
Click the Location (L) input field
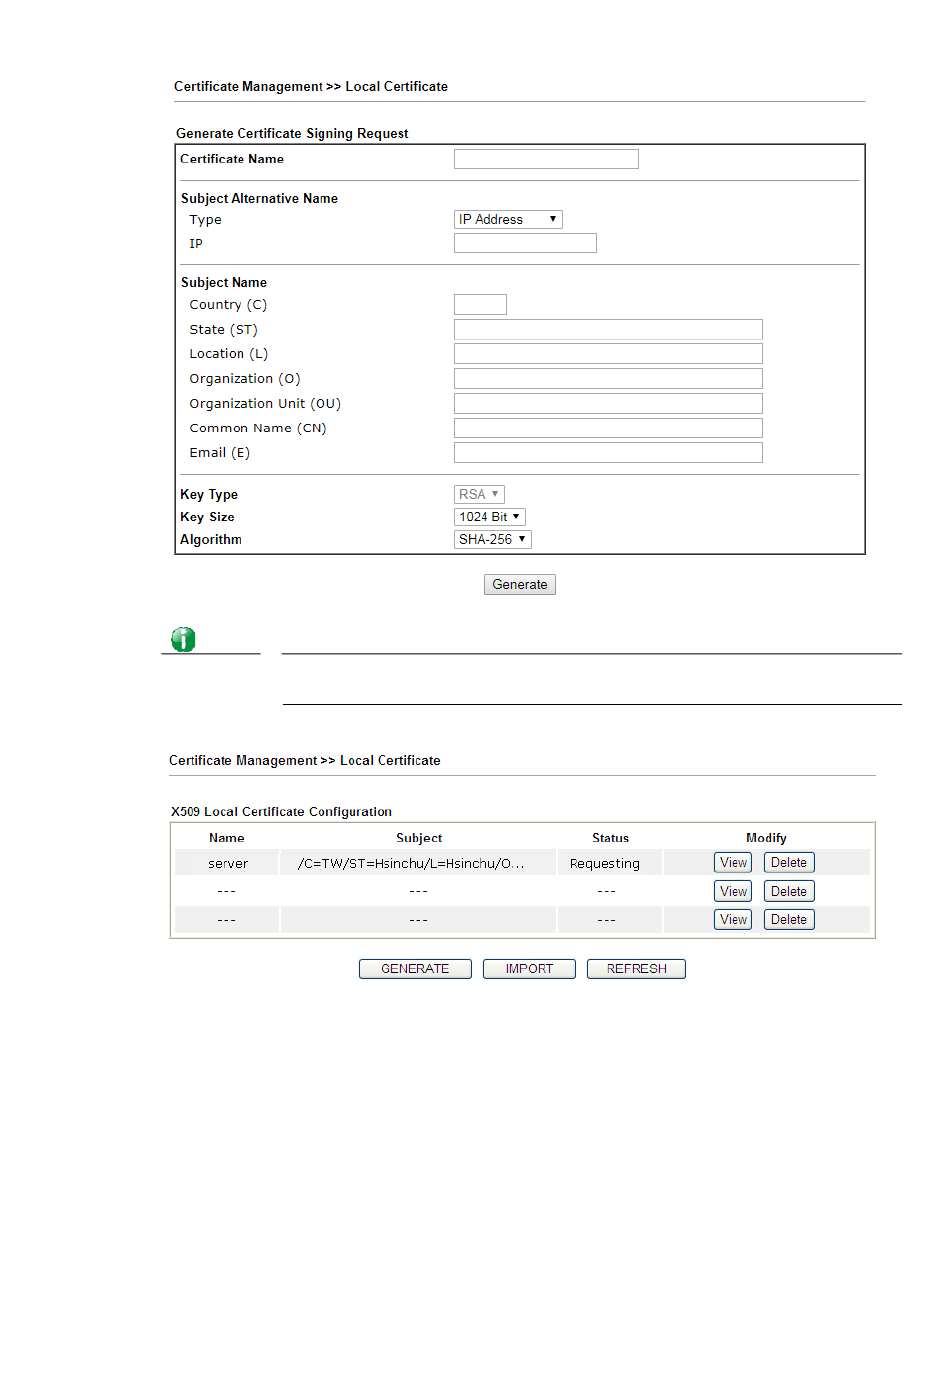click(x=608, y=354)
